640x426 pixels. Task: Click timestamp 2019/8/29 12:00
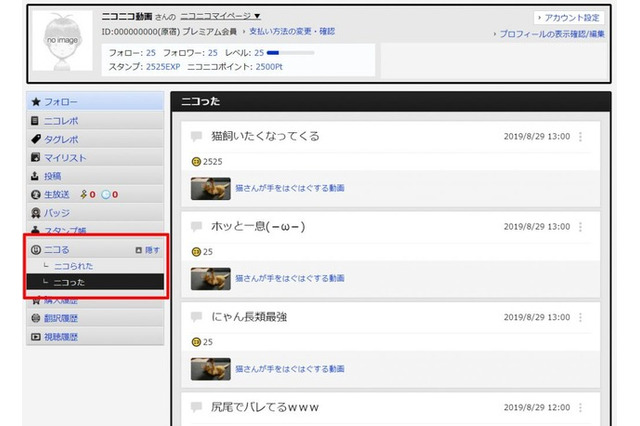(537, 407)
